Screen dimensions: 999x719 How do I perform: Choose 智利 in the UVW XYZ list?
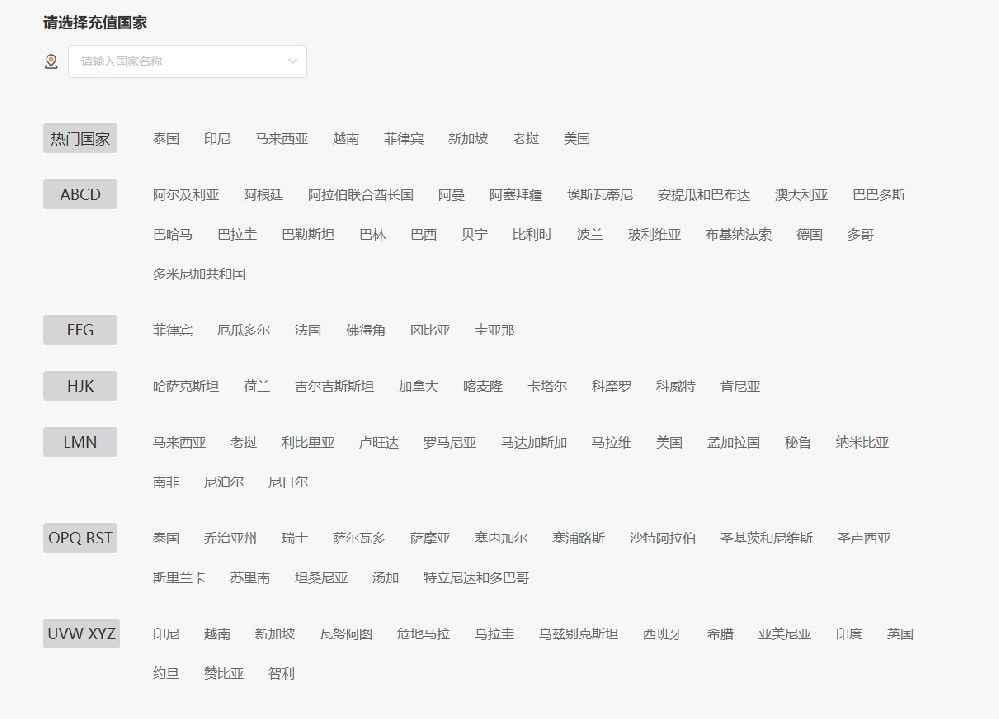pyautogui.click(x=282, y=673)
